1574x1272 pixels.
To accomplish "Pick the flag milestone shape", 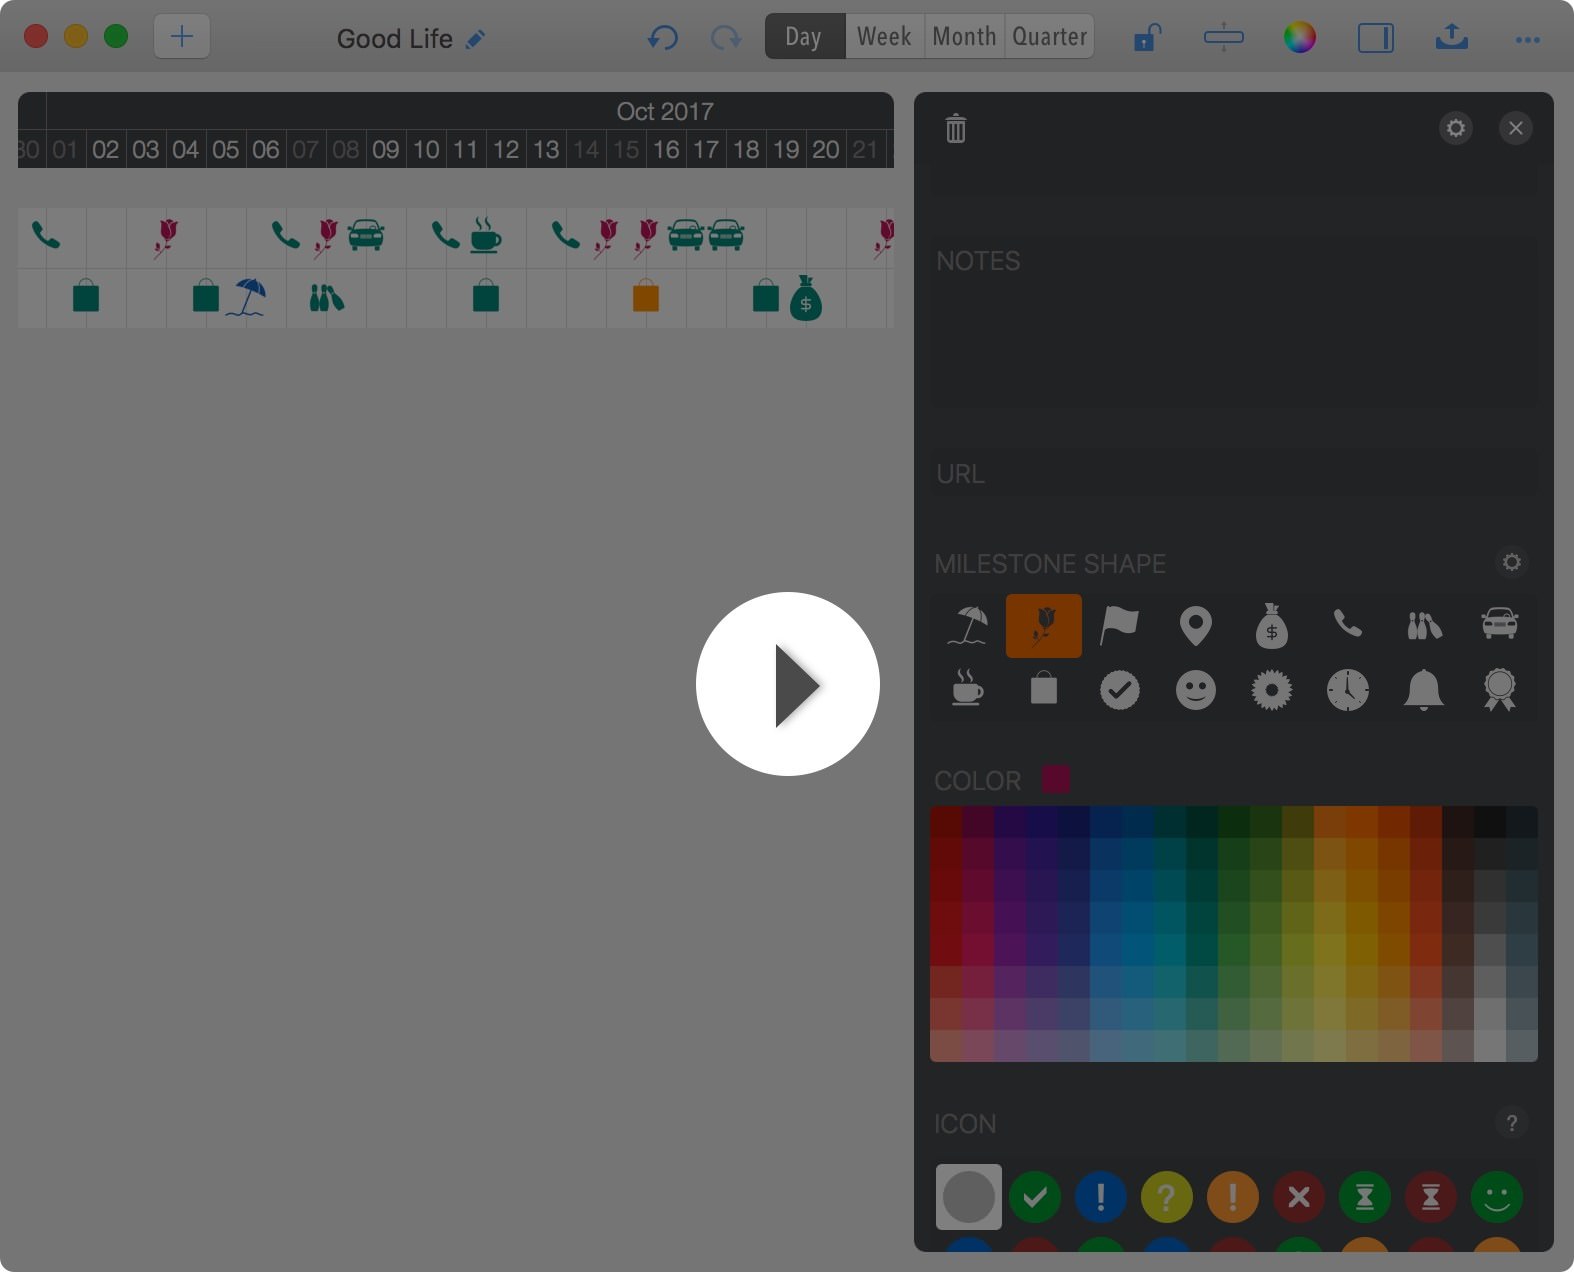I will click(1119, 626).
